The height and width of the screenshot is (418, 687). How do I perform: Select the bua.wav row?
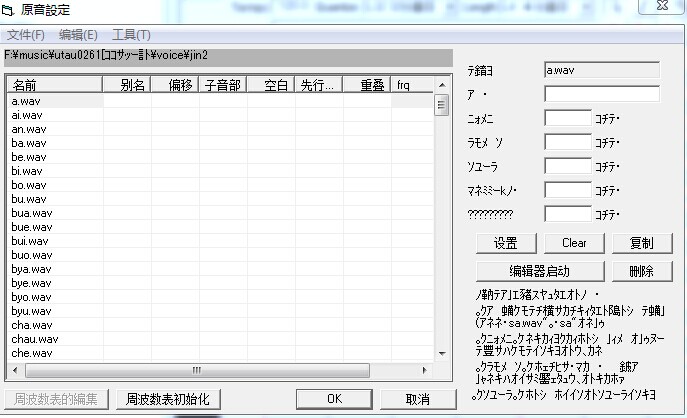pyautogui.click(x=220, y=213)
